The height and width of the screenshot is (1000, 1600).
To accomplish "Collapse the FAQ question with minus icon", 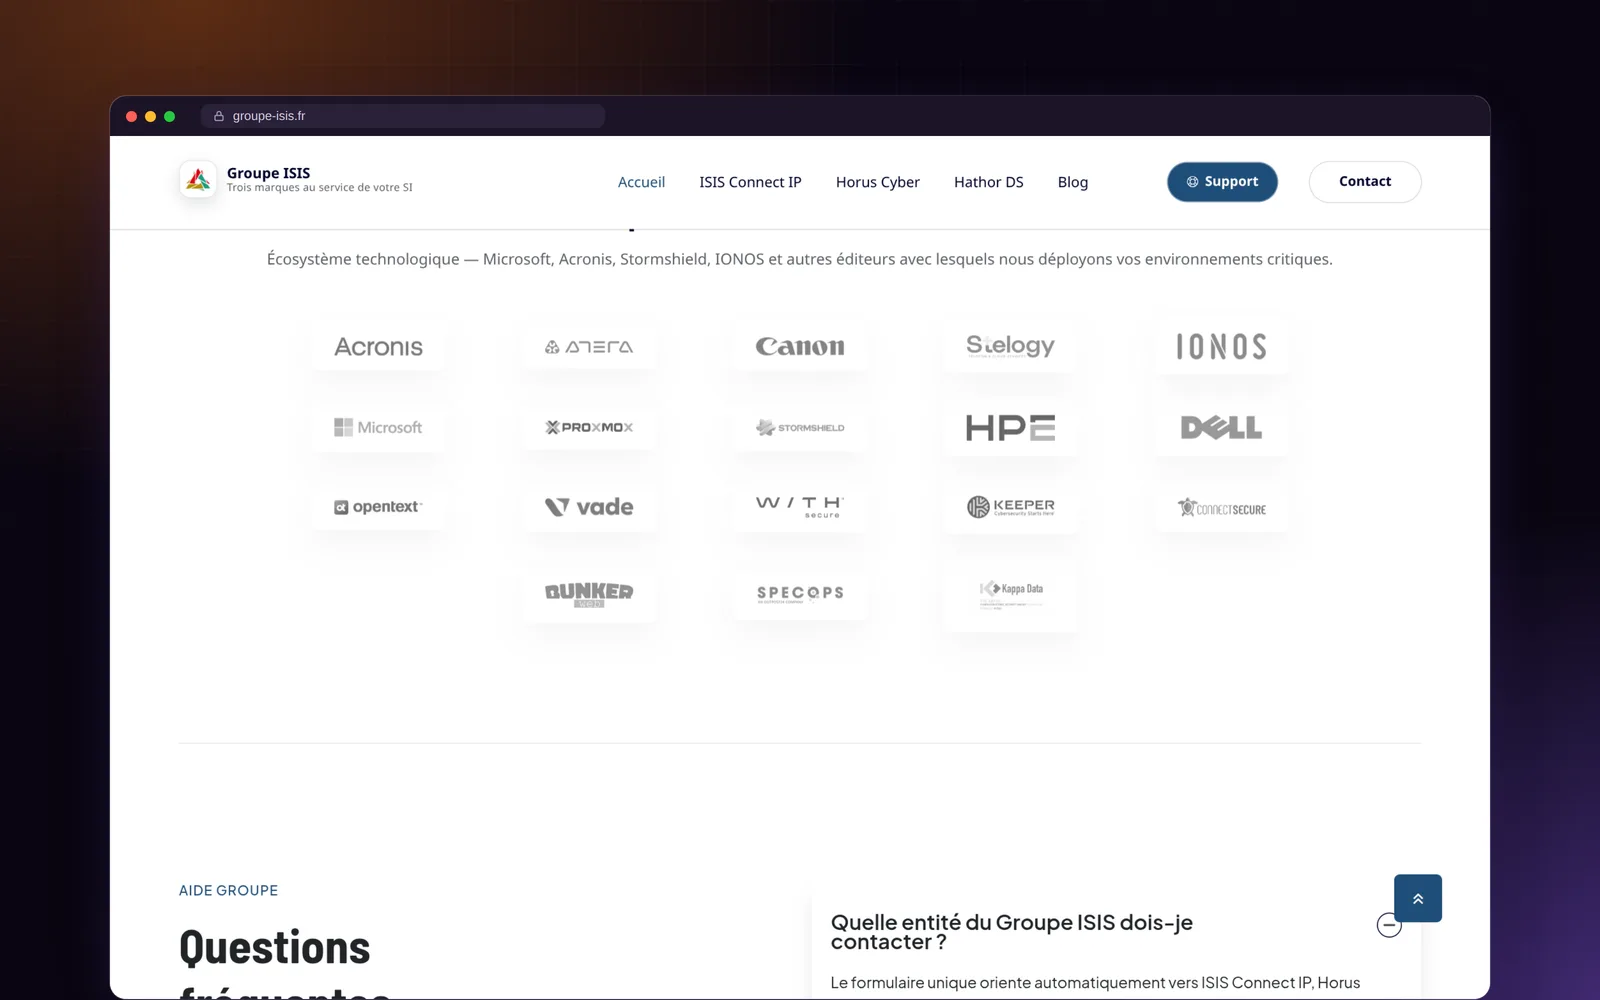I will (1389, 925).
